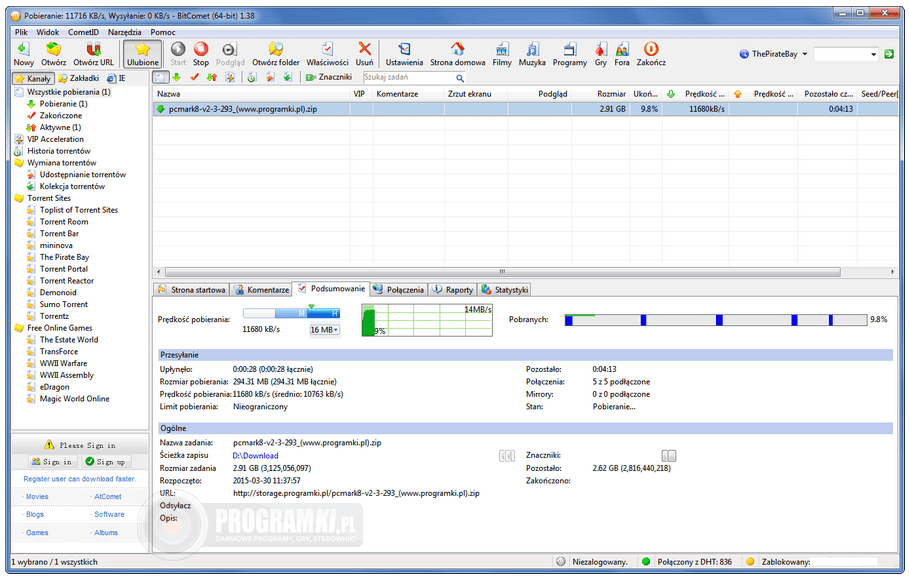Click the Zakończ exit icon
Screen dimensions: 909x579
(x=651, y=54)
